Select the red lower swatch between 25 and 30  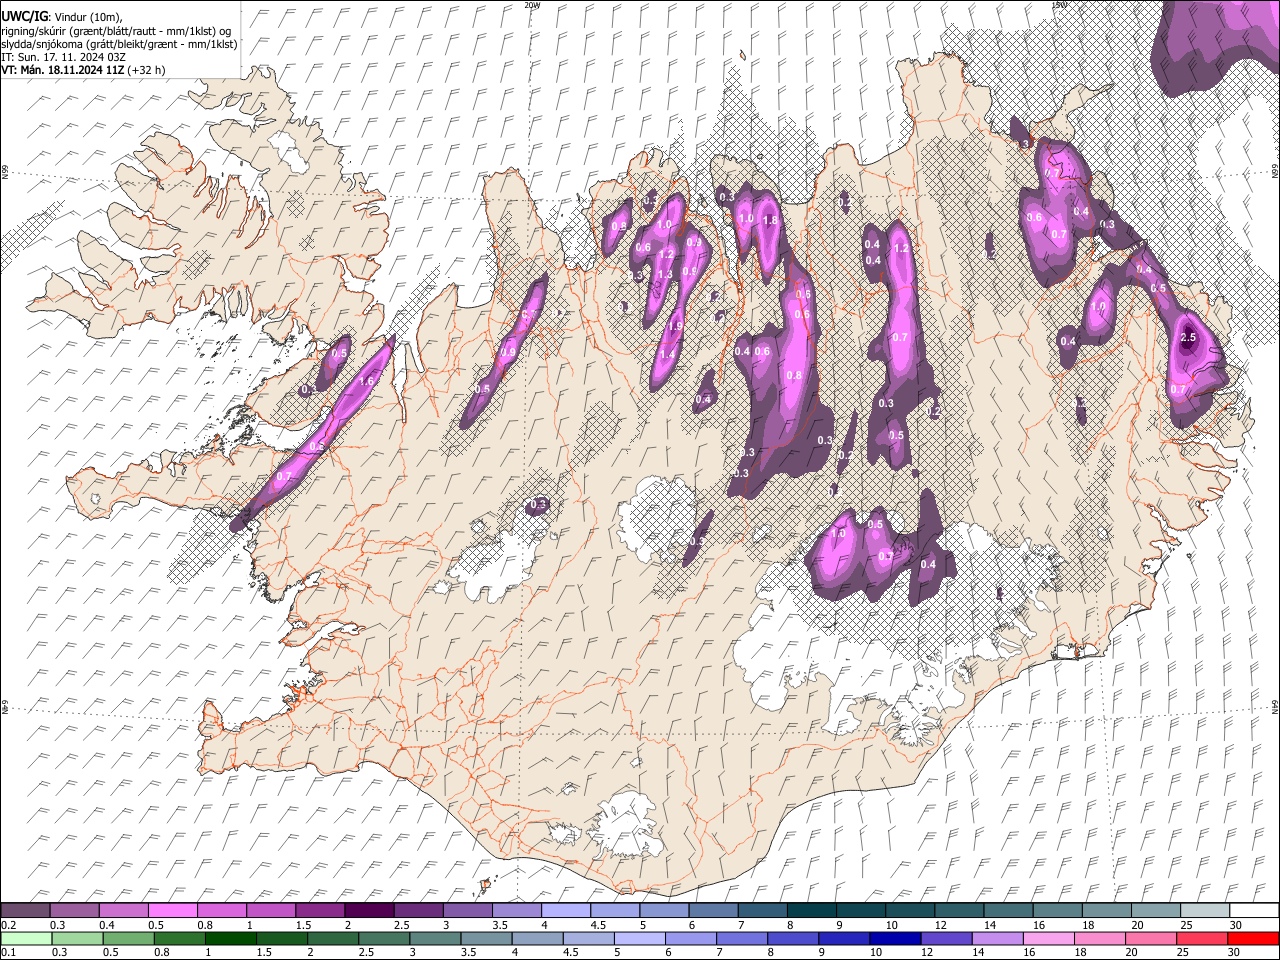1204,938
